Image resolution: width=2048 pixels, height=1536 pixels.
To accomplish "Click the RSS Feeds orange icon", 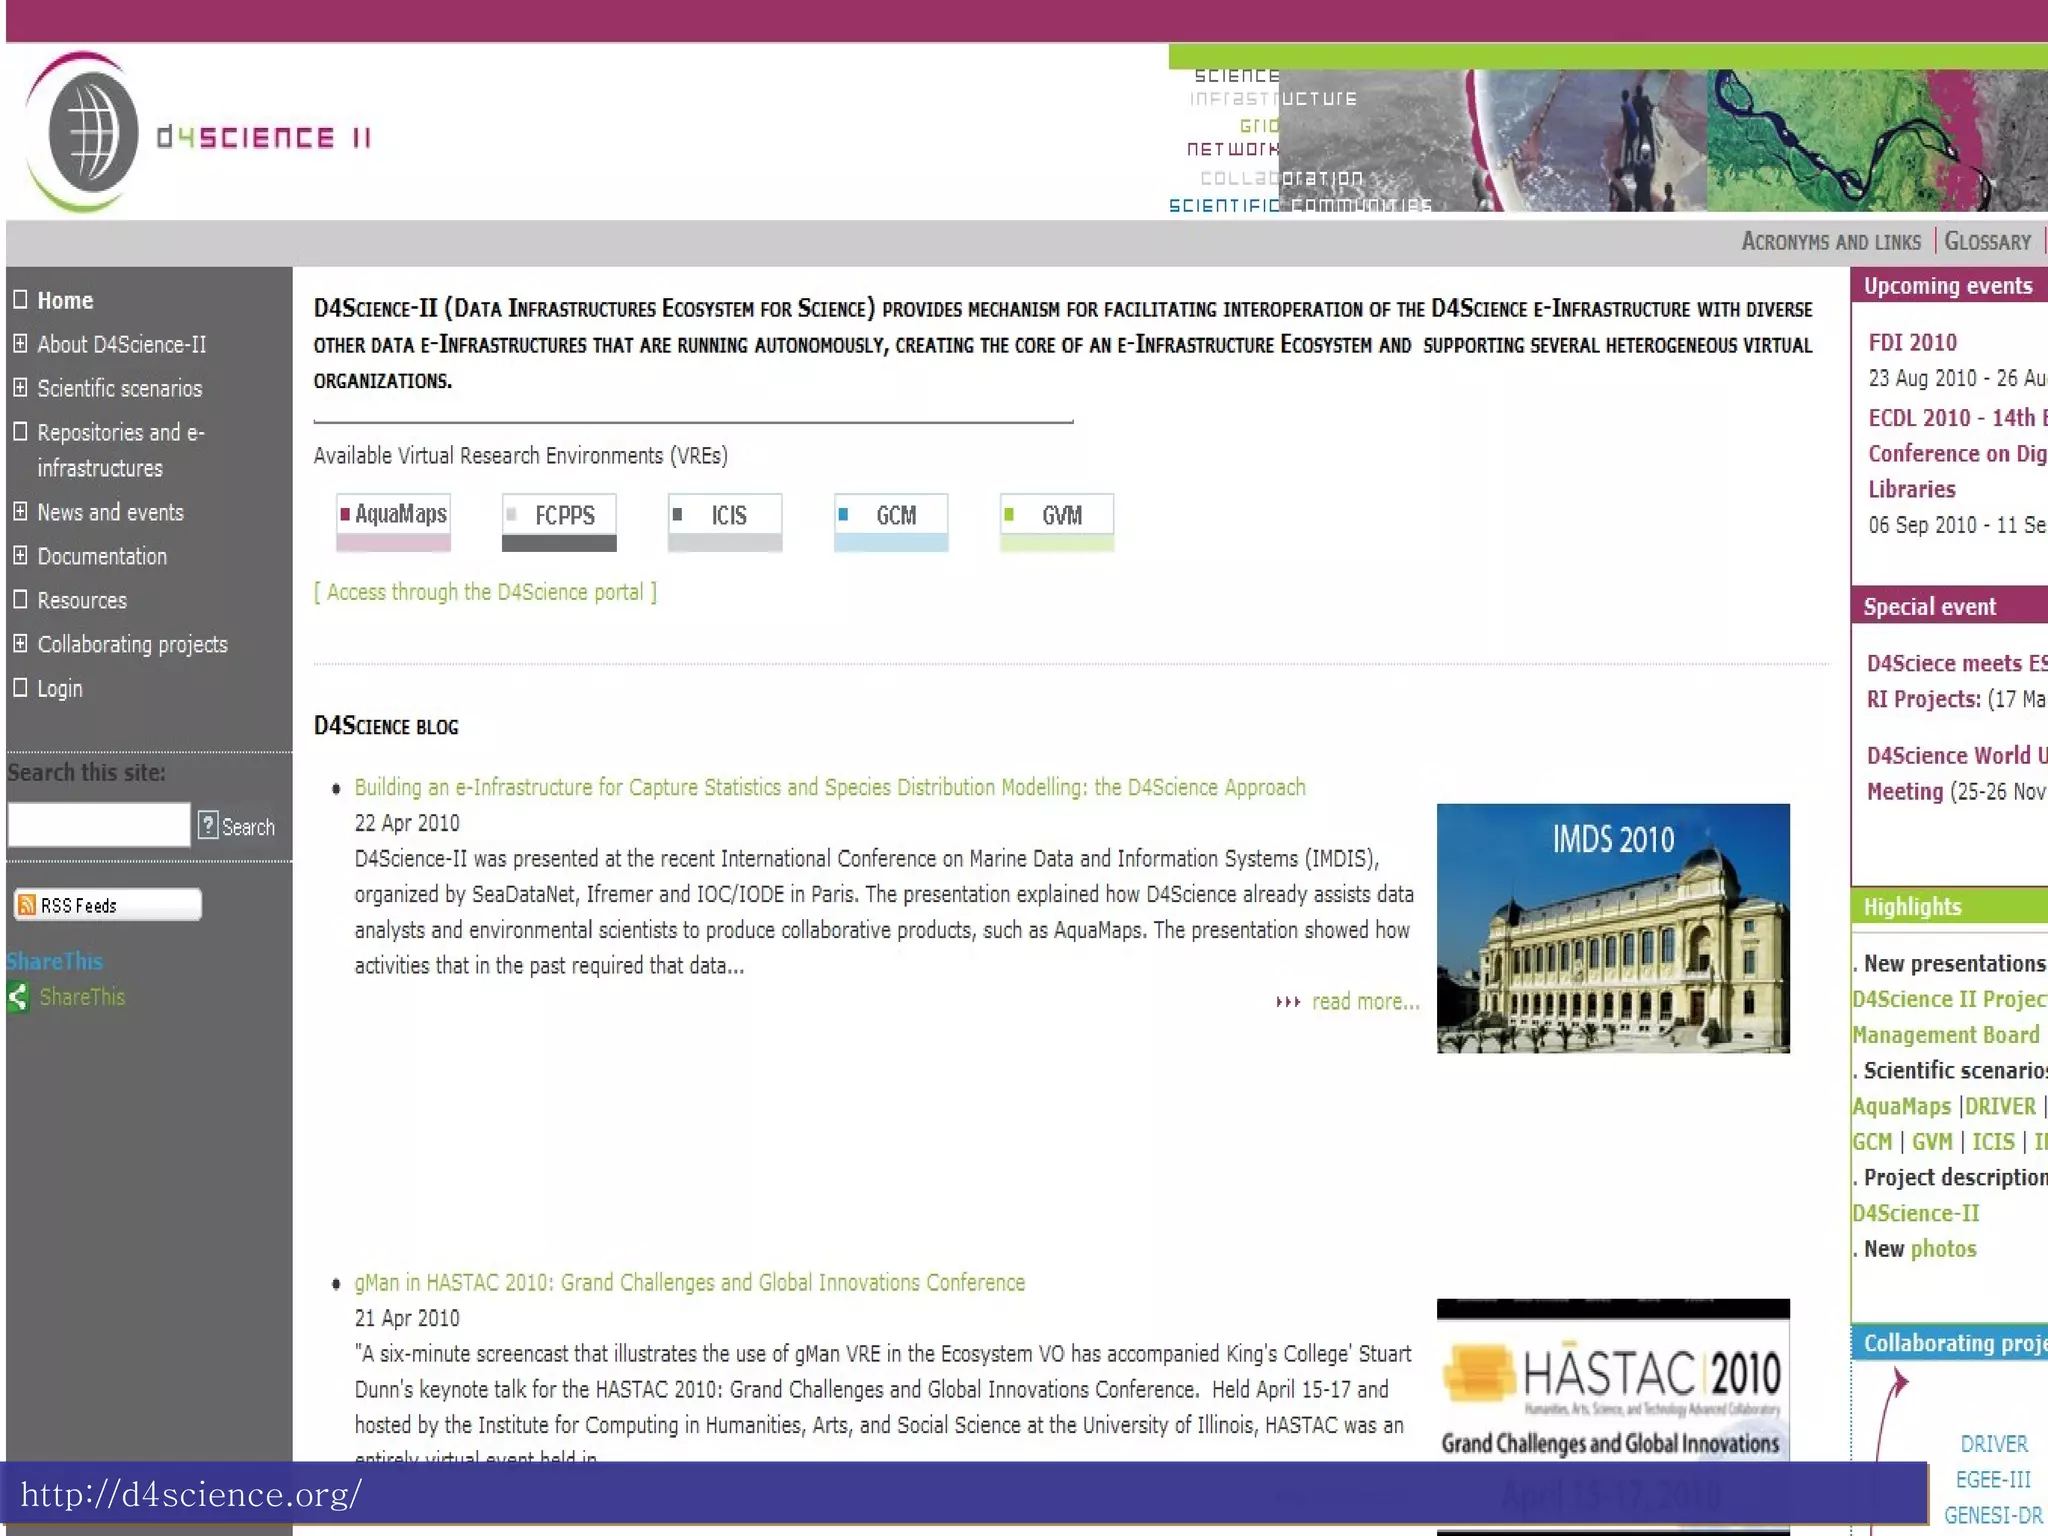I will tap(27, 905).
